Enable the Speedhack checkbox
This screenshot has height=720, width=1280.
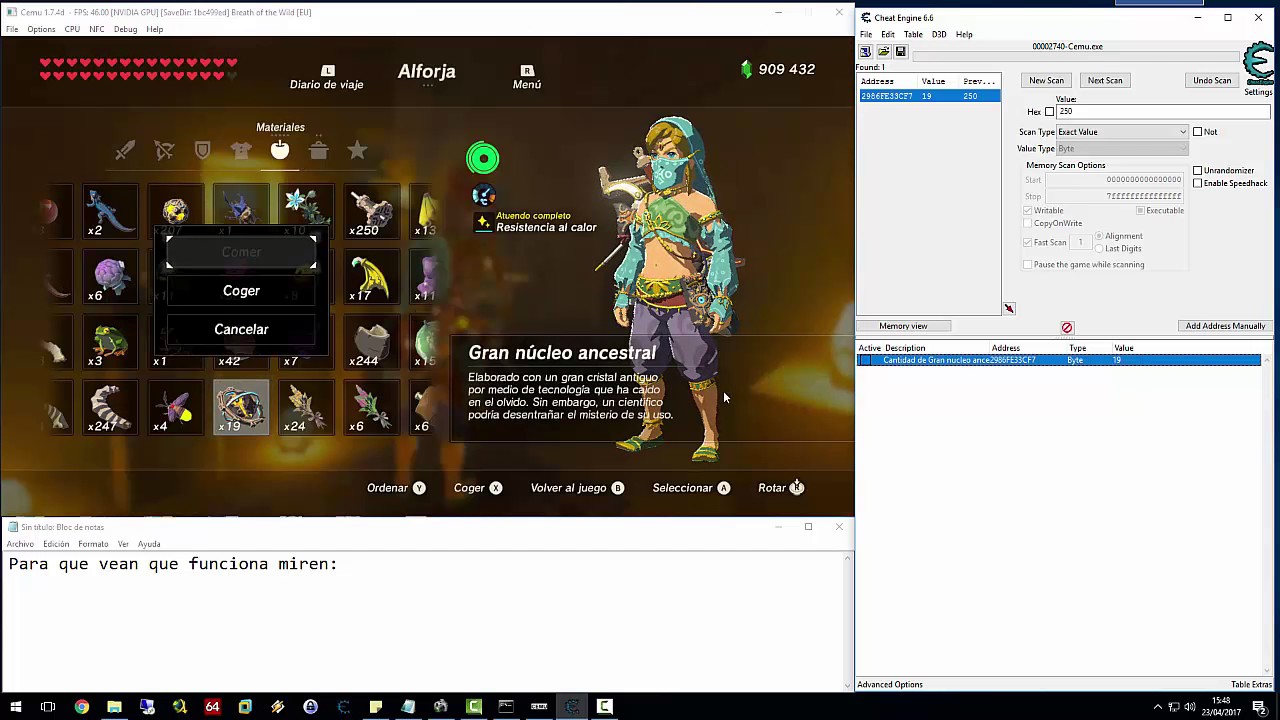1197,183
